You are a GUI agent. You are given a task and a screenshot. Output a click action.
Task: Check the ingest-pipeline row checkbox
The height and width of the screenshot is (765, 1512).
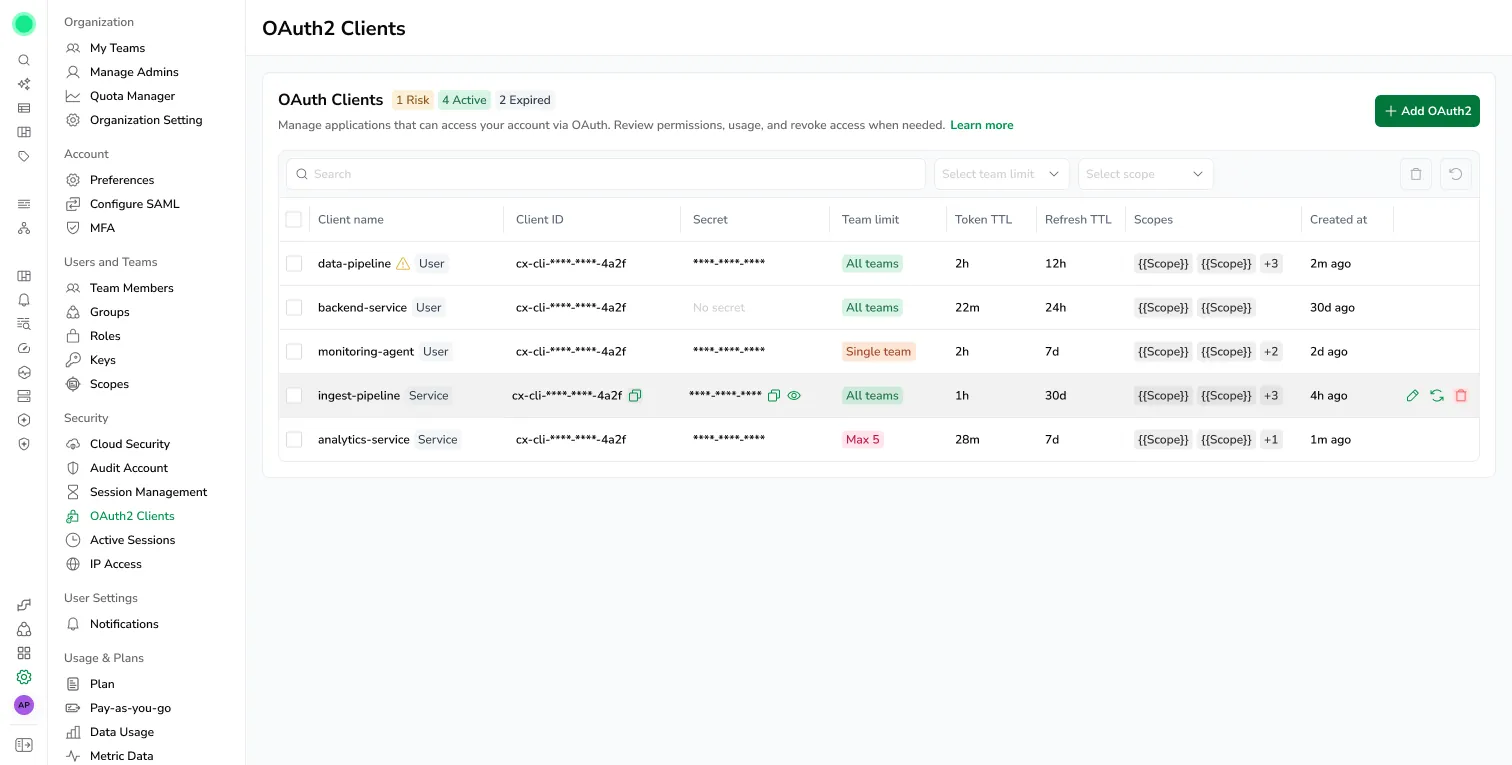pyautogui.click(x=294, y=396)
